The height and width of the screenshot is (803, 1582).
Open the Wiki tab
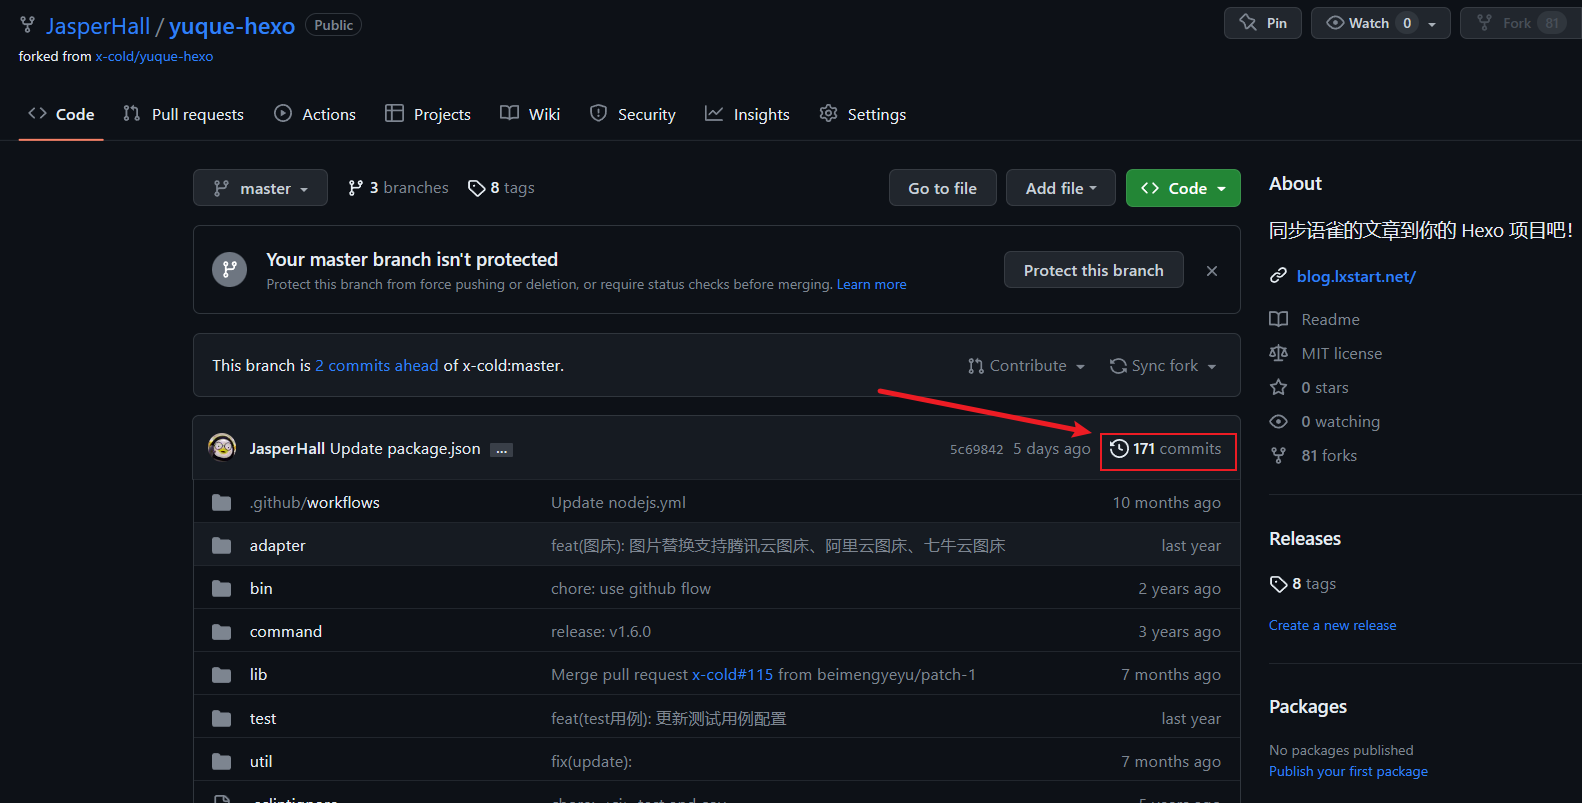[530, 114]
